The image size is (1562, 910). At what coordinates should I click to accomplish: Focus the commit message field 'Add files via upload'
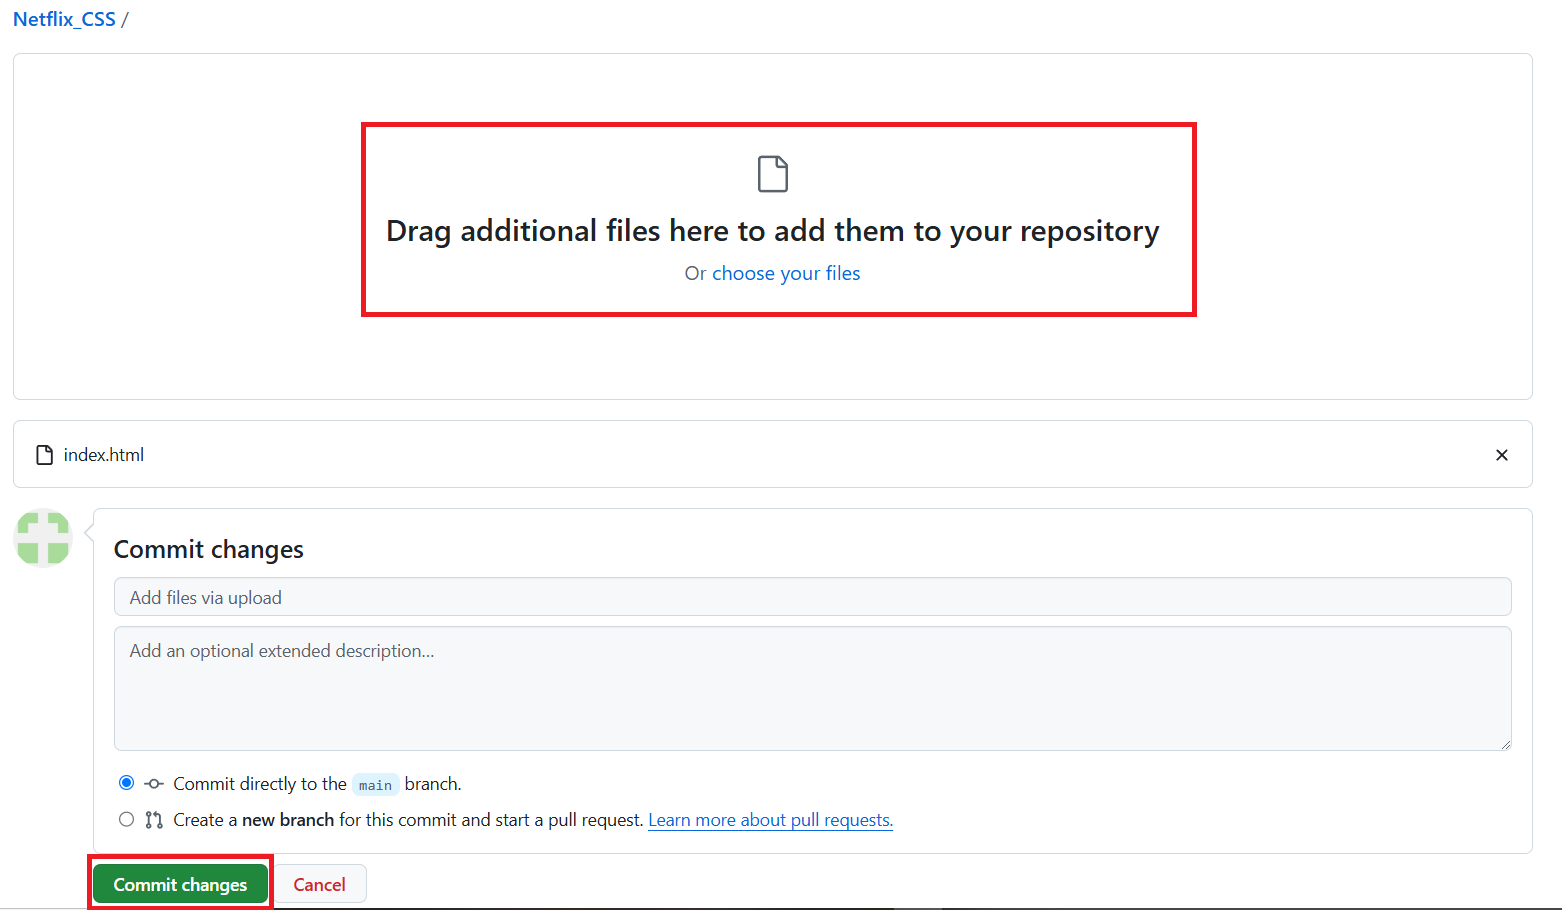812,597
